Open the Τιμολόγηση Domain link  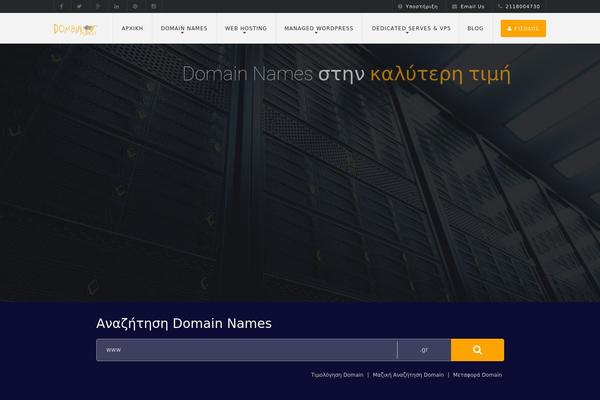click(337, 375)
